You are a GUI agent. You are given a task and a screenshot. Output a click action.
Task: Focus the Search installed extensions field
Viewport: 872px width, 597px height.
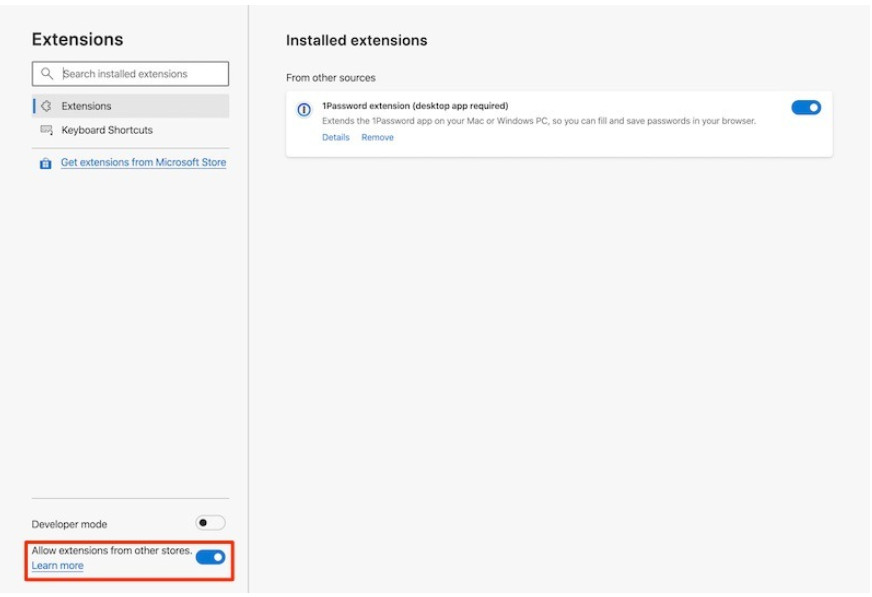point(130,73)
